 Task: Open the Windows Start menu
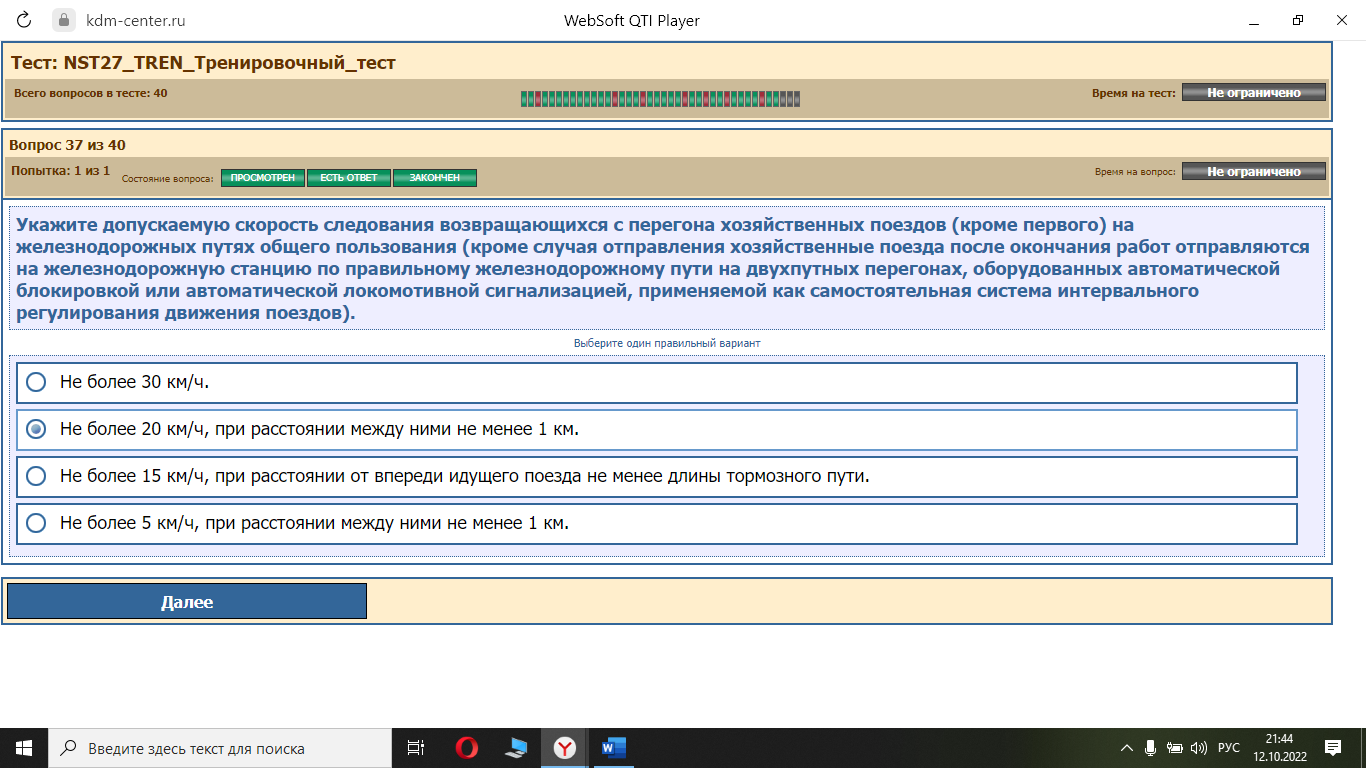(x=24, y=748)
